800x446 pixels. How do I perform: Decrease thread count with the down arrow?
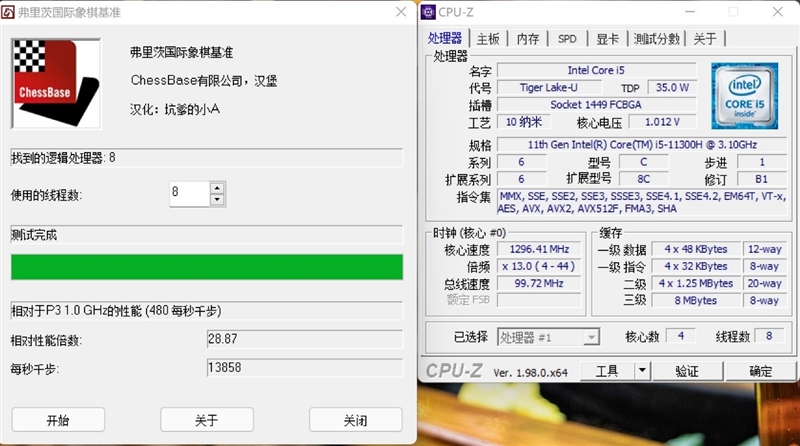217,200
